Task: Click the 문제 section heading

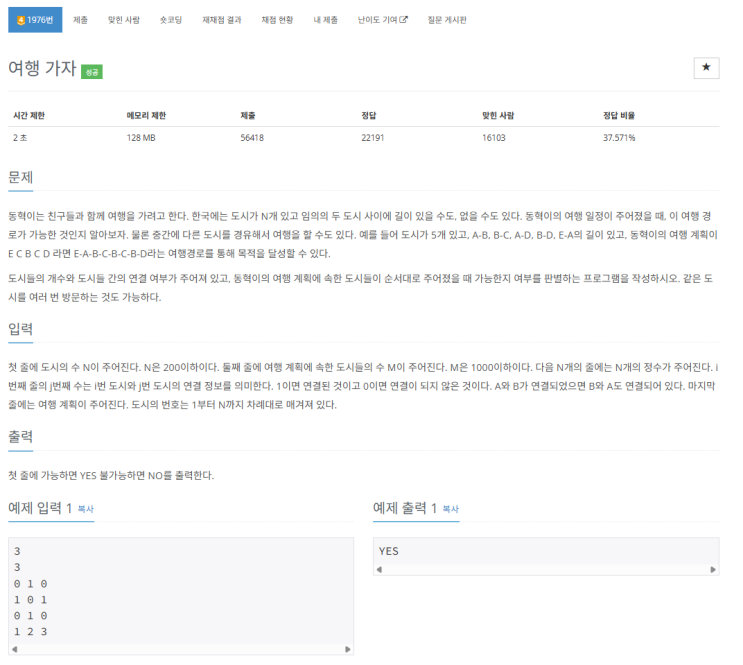Action: point(20,177)
